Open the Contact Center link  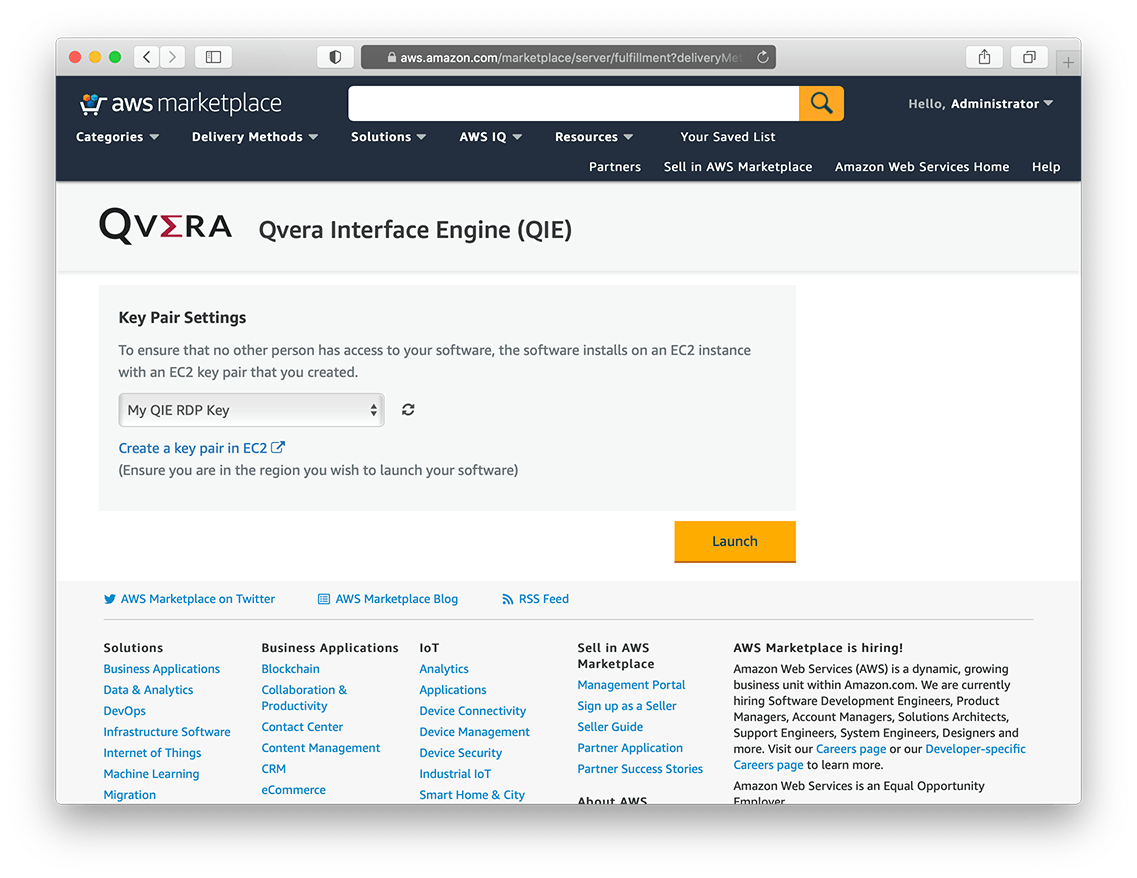302,727
